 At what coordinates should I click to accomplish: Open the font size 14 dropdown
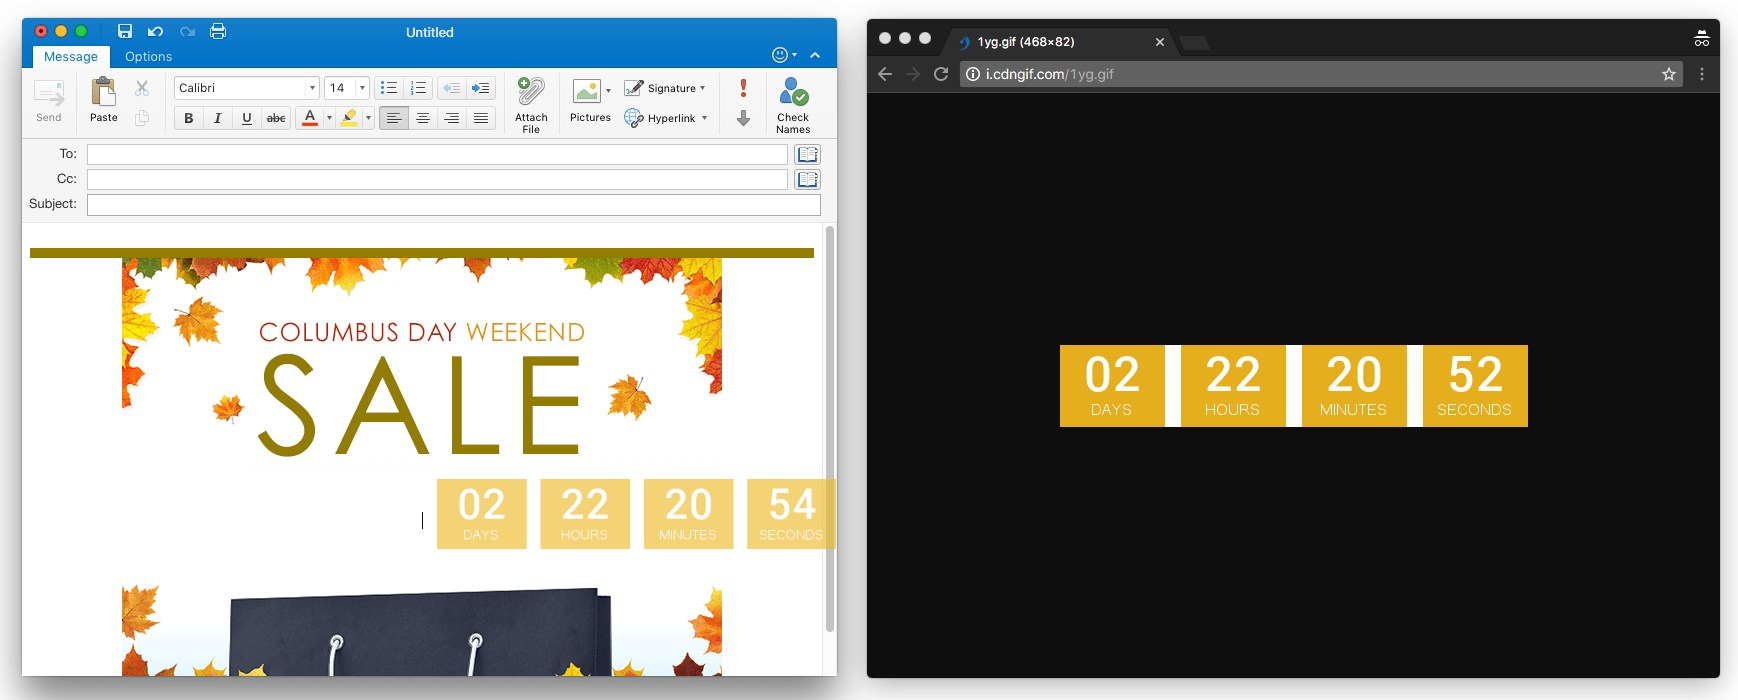[x=362, y=88]
